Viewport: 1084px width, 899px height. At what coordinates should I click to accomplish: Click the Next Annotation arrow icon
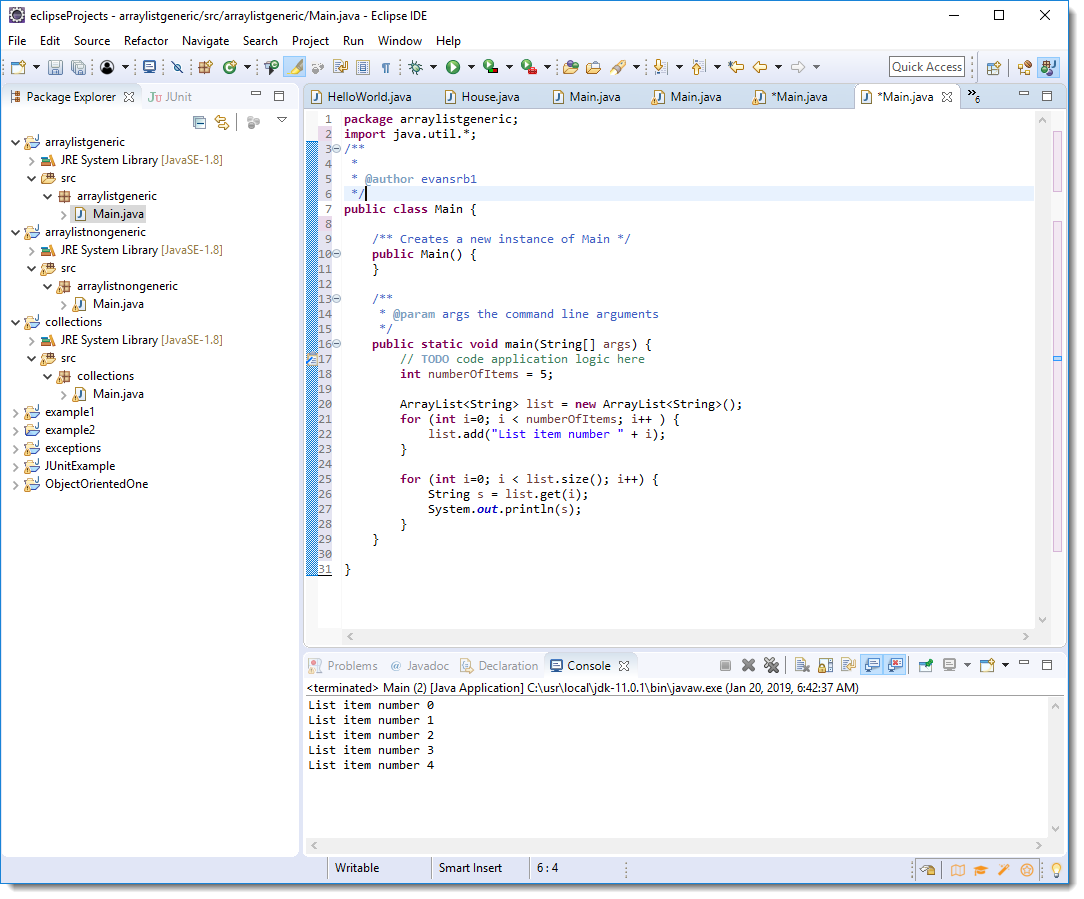click(x=661, y=67)
